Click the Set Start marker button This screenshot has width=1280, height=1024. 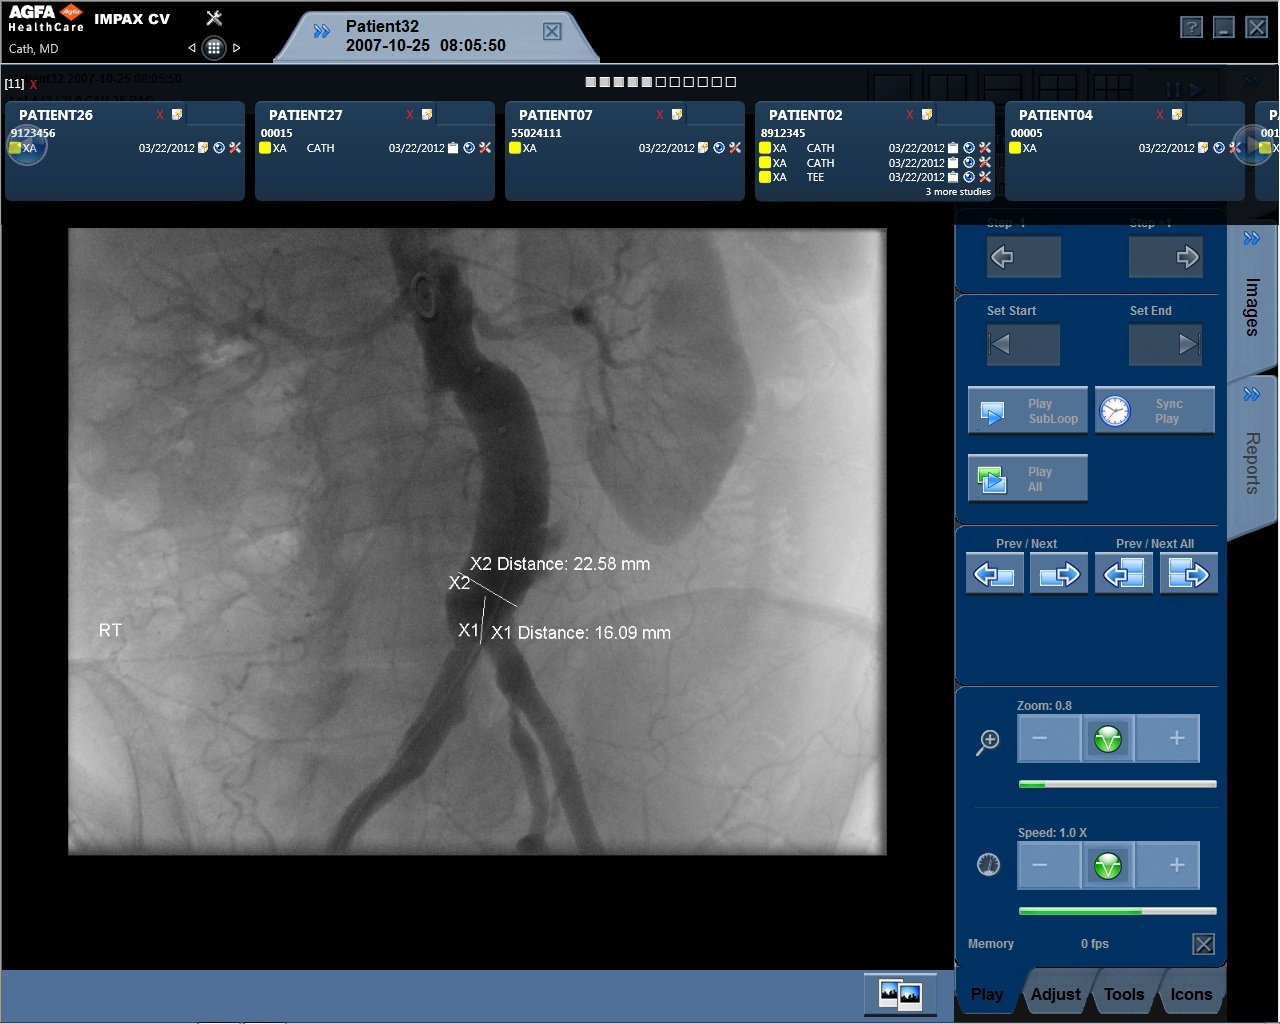pos(1023,345)
